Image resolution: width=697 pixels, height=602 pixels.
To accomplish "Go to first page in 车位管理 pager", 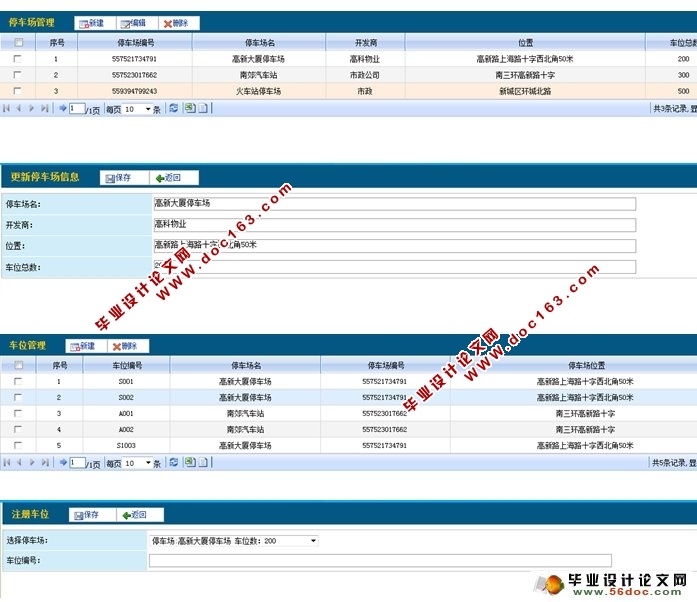I will pos(7,462).
